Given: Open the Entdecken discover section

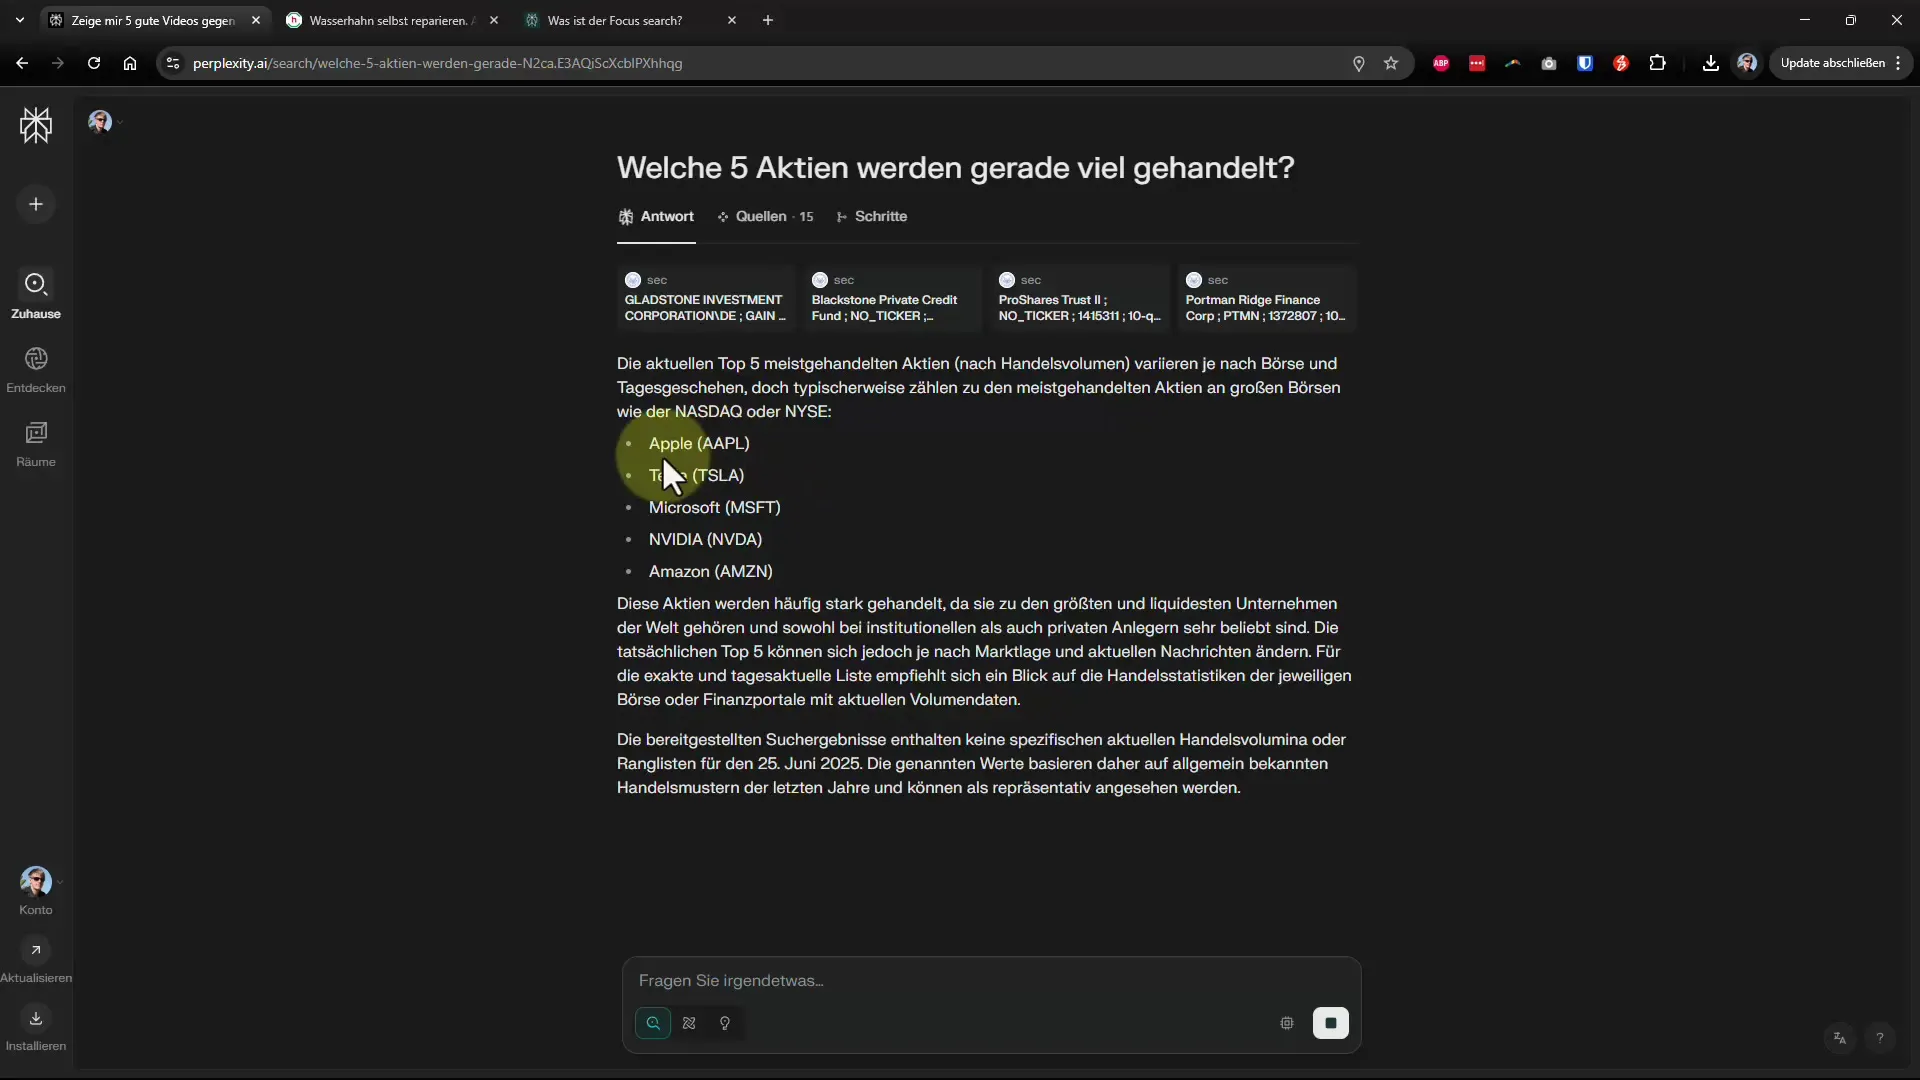Looking at the screenshot, I should 36,369.
